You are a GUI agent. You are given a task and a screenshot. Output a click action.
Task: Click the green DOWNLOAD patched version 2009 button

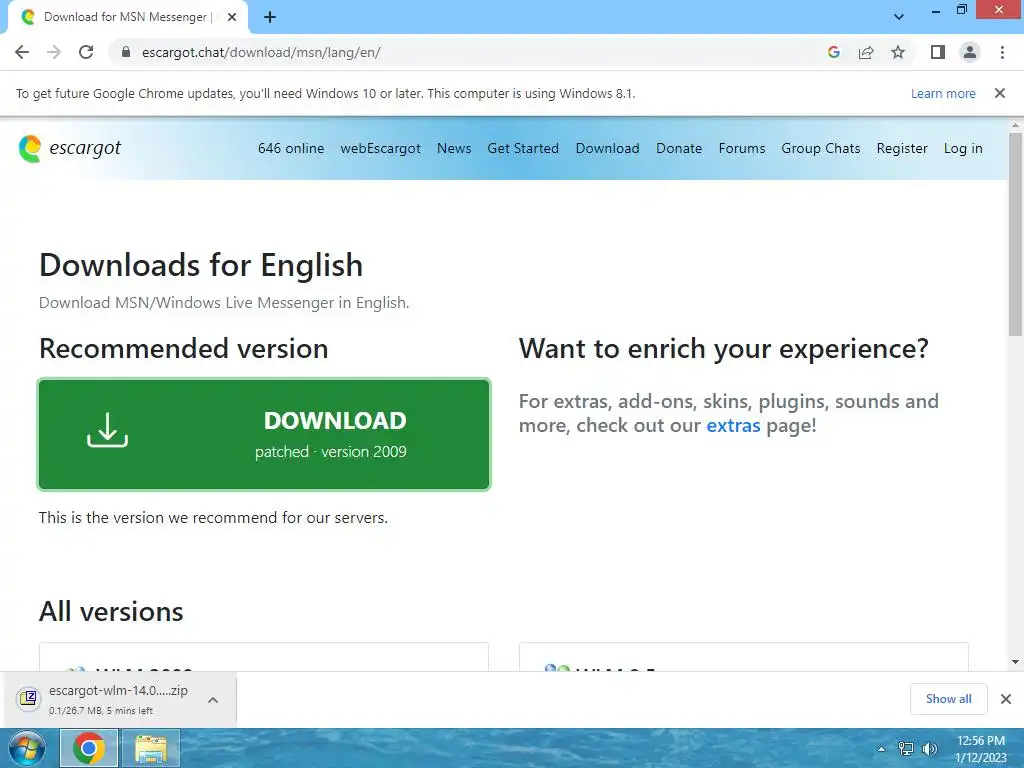click(264, 434)
